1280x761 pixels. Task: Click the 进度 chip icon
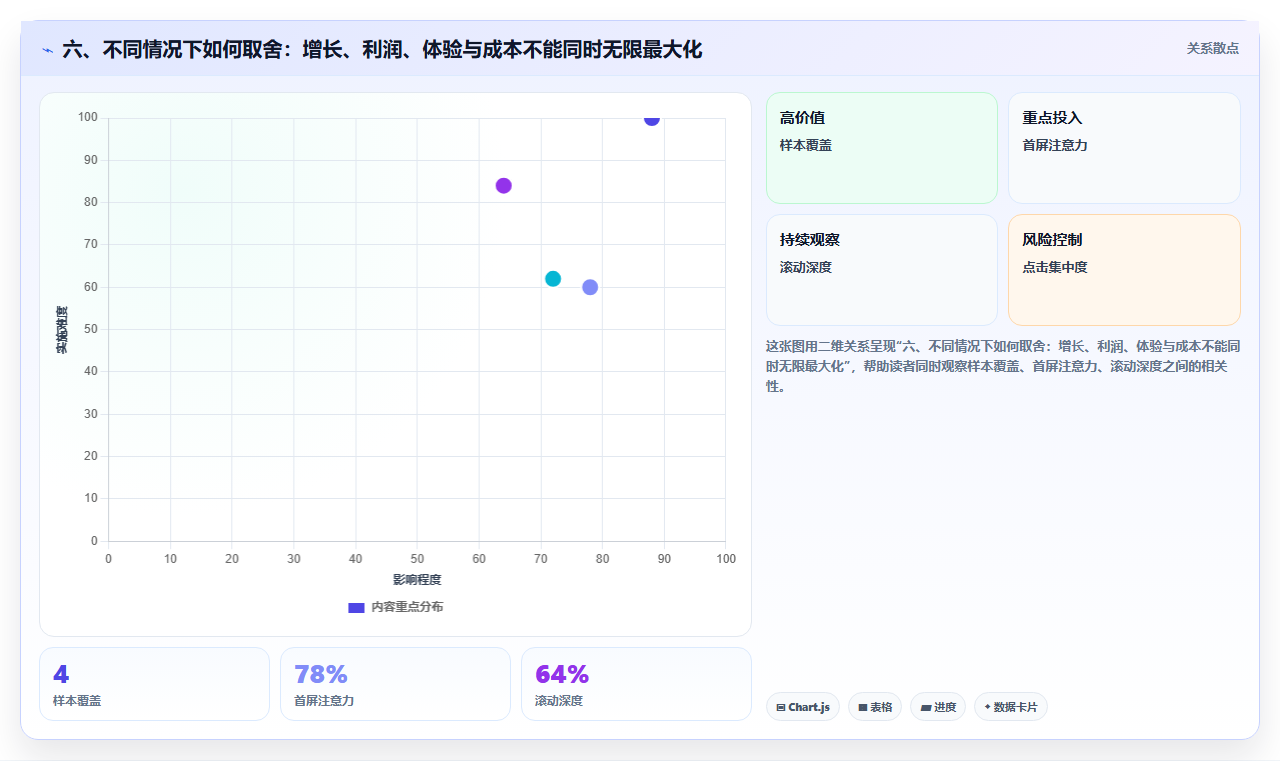pos(926,708)
